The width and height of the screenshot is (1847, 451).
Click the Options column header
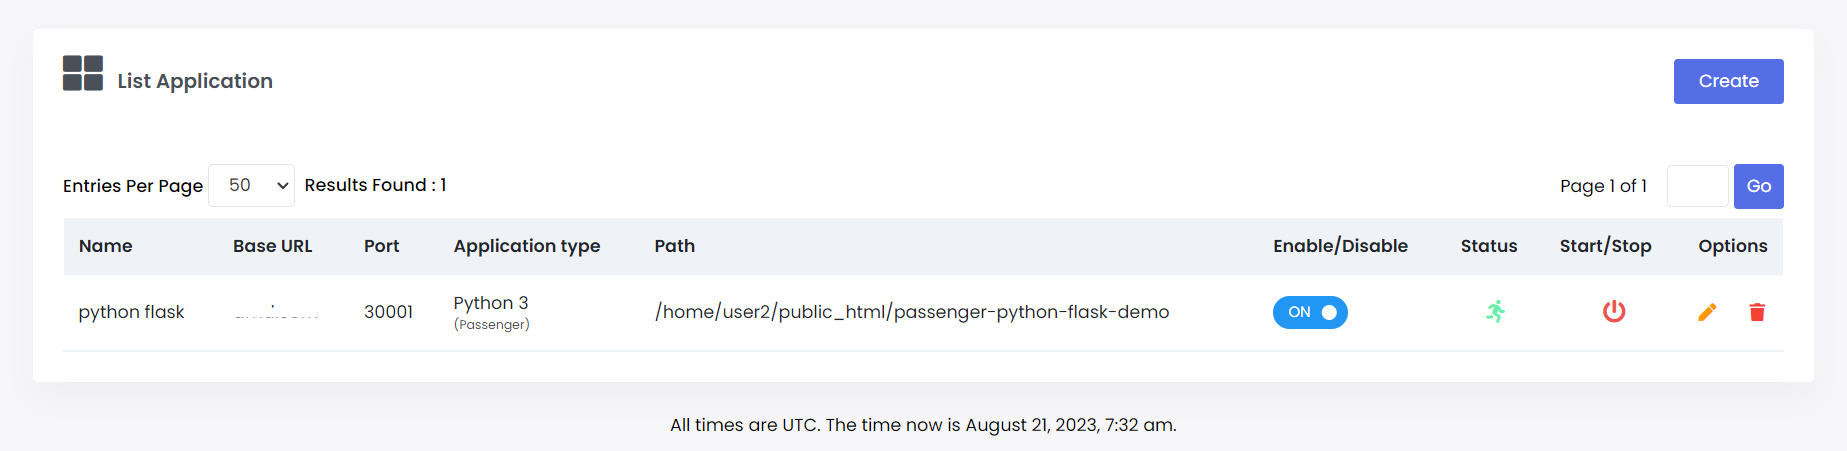(x=1732, y=246)
